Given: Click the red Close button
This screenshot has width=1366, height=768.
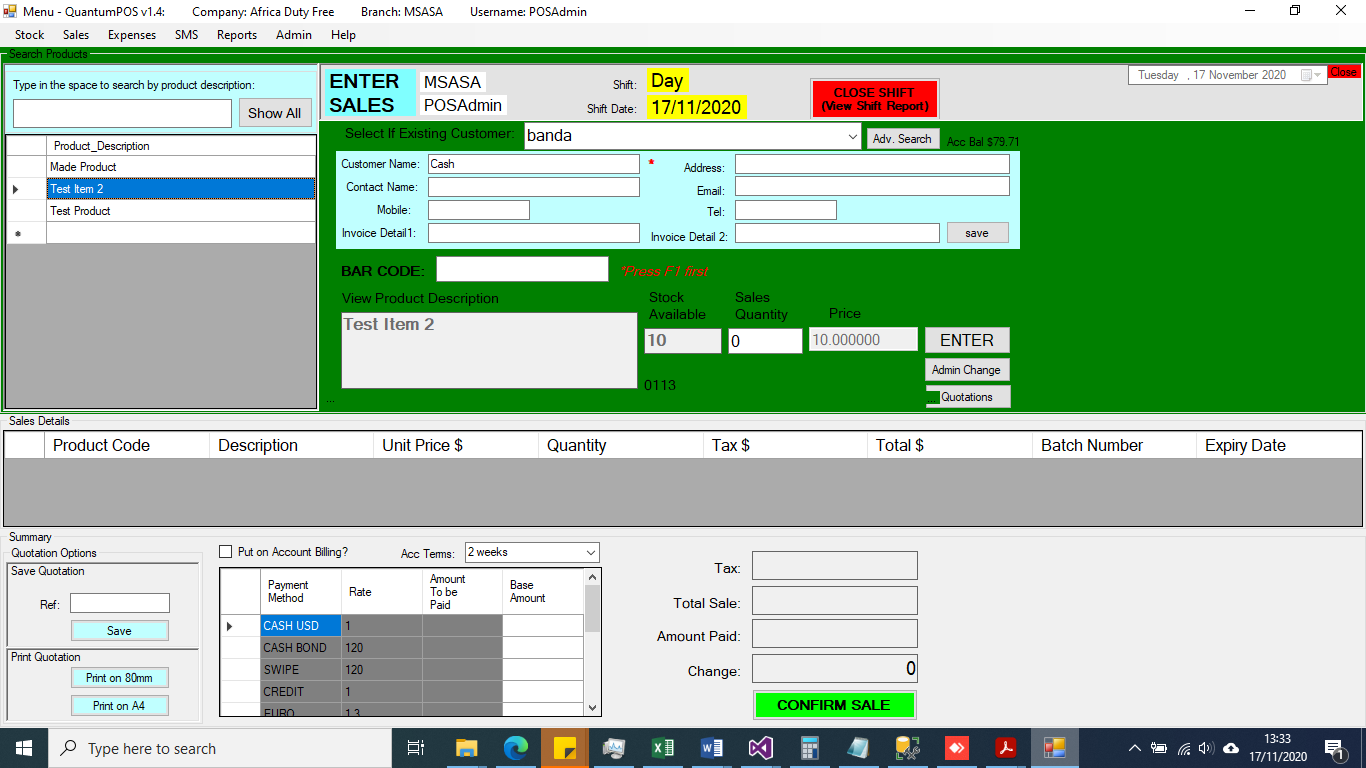Looking at the screenshot, I should point(1344,71).
